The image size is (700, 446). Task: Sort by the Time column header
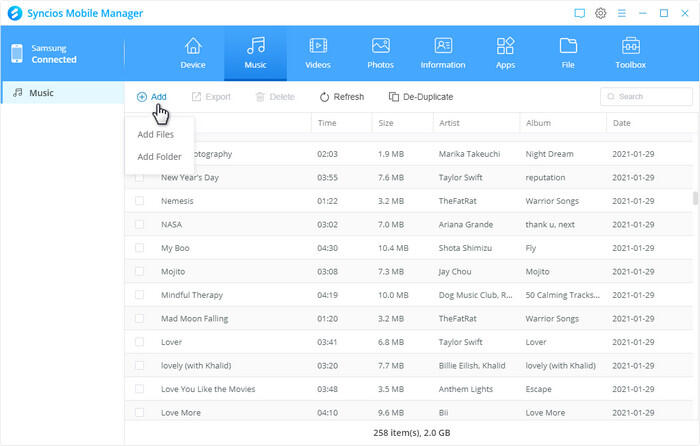pyautogui.click(x=342, y=123)
